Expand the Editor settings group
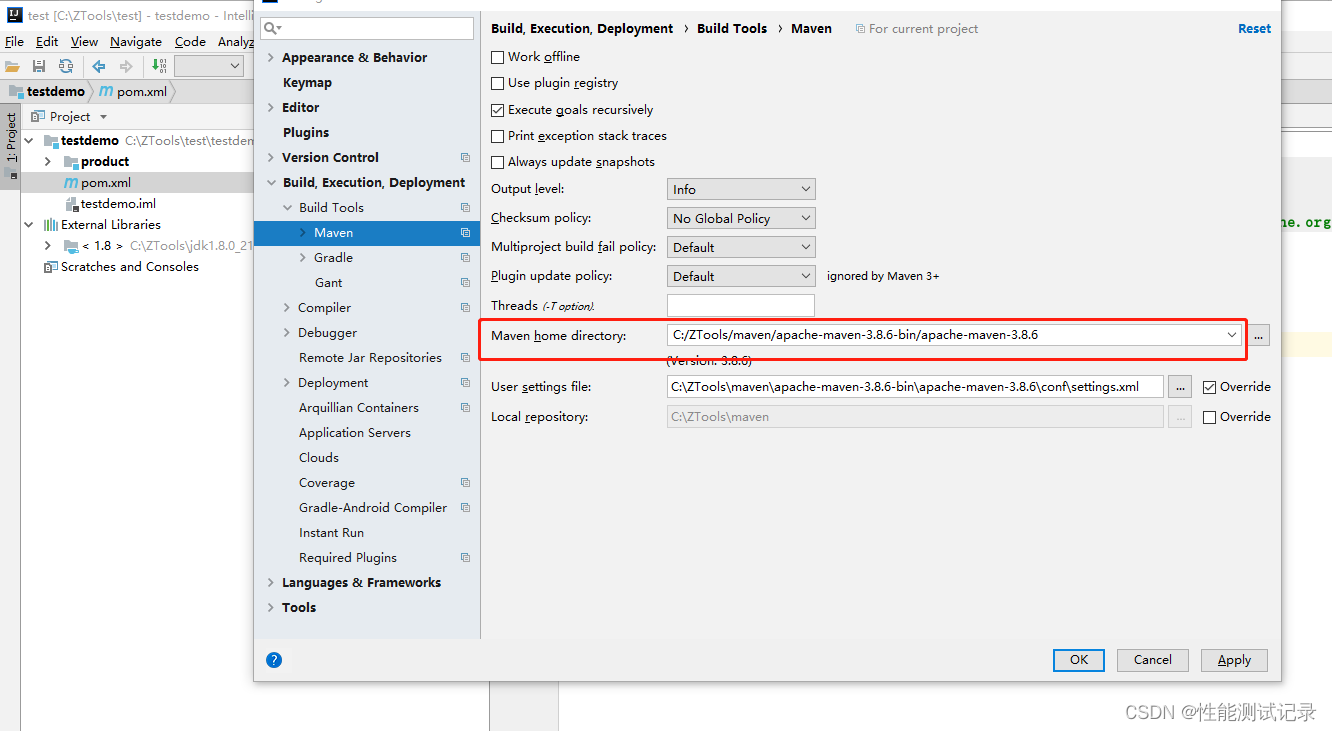This screenshot has height=731, width=1332. (x=271, y=108)
